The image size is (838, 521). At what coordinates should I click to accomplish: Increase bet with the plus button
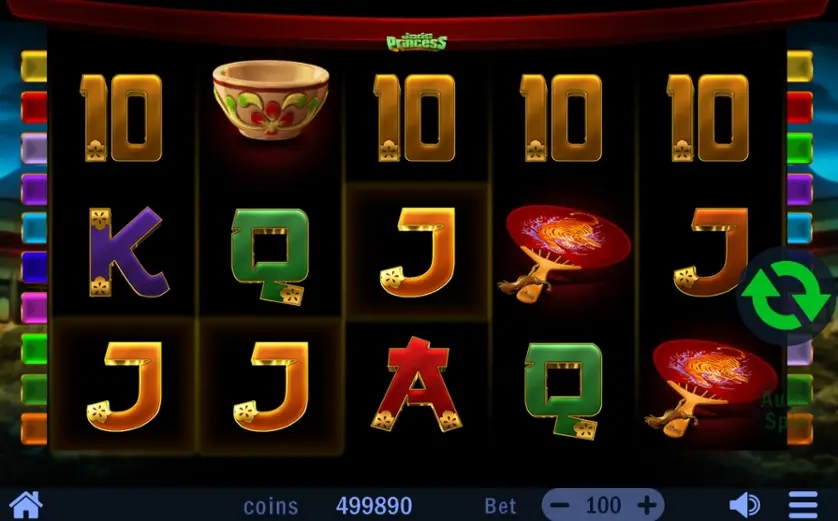(647, 504)
